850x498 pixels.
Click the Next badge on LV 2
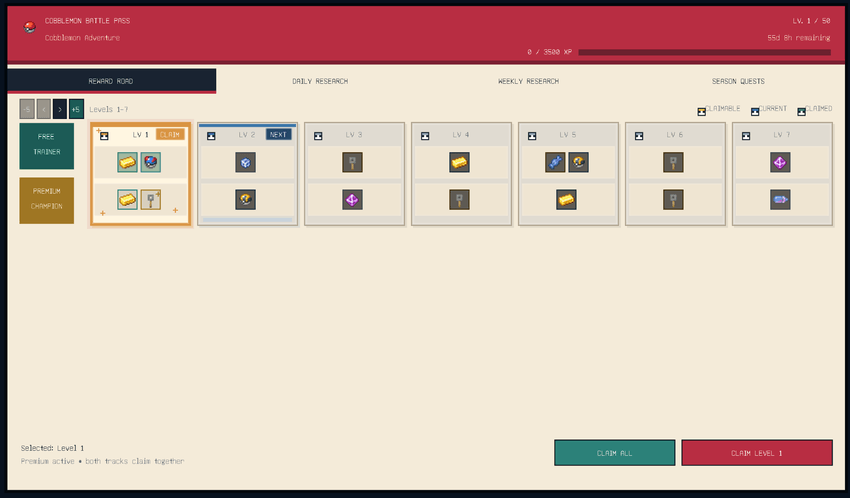click(278, 134)
